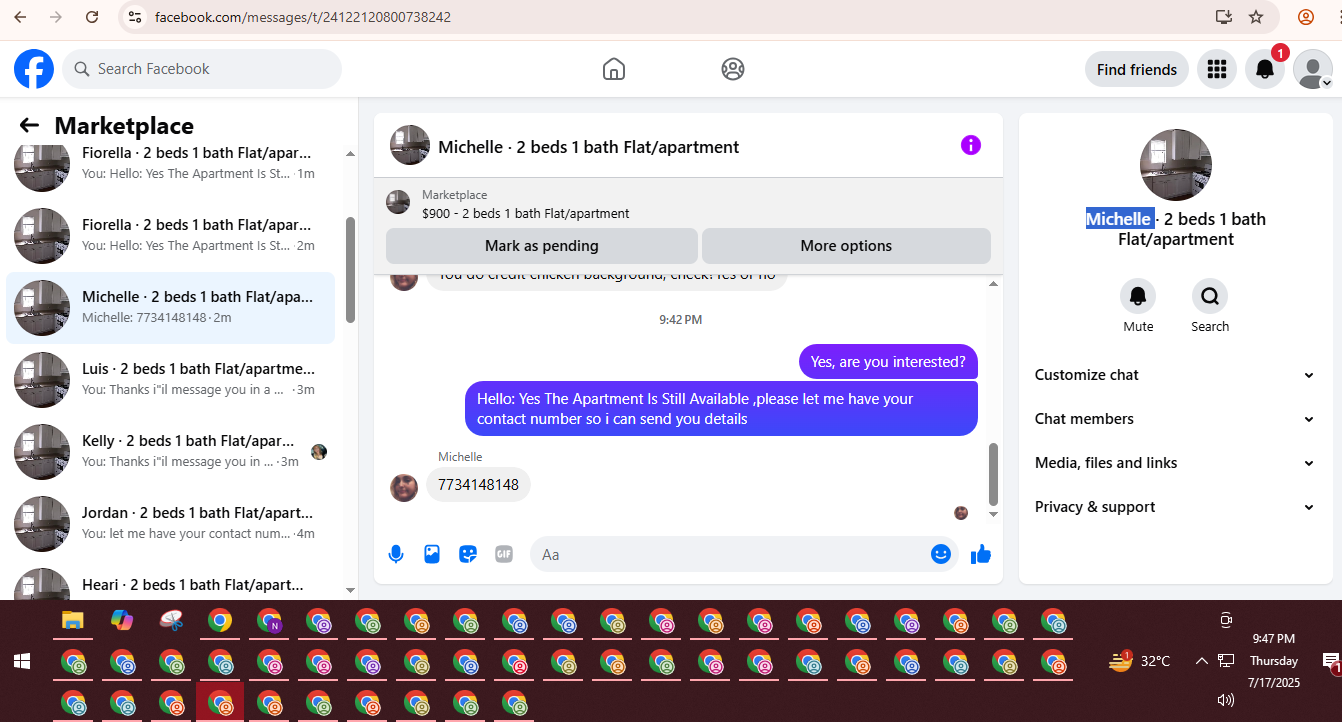Screen dimensions: 1342x722
Task: Open the Windows notification center
Action: click(1331, 661)
